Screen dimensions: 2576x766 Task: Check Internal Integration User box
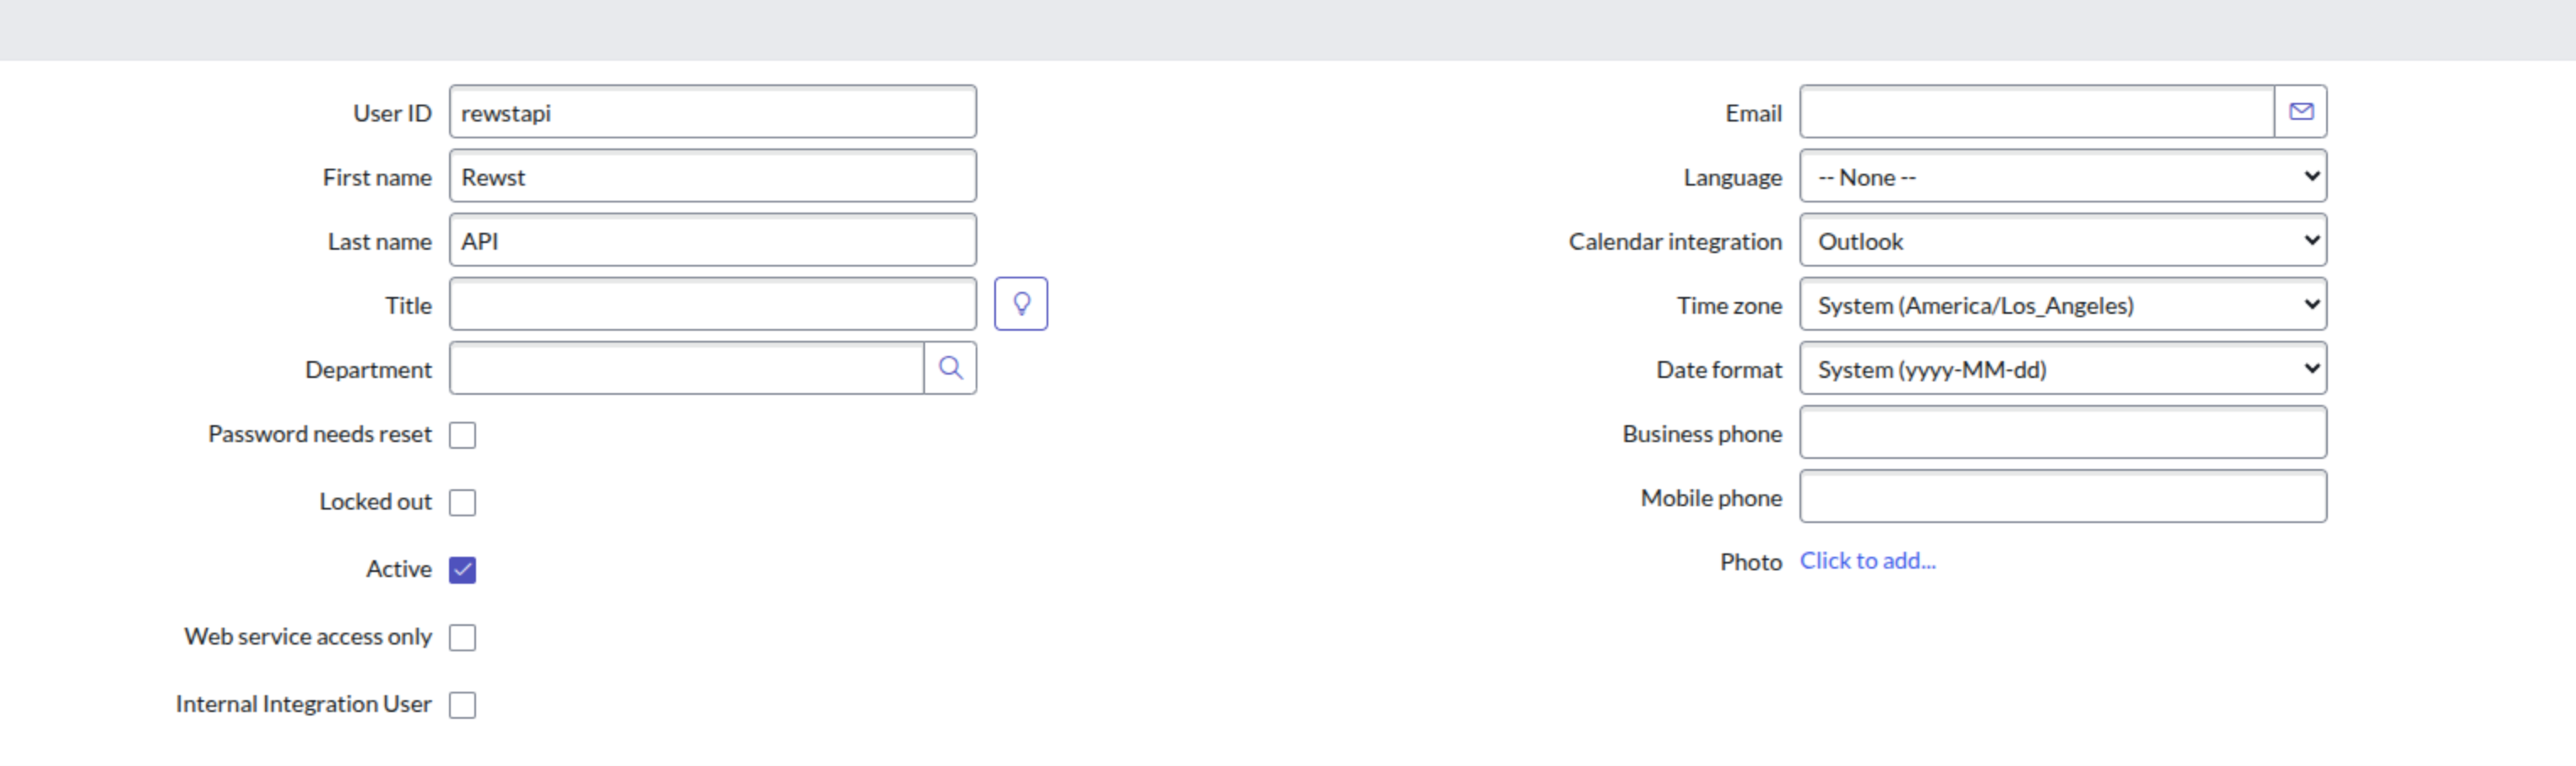(x=462, y=705)
